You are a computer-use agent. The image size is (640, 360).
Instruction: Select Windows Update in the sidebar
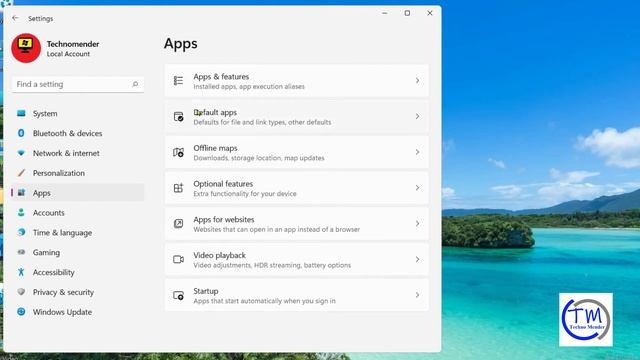78,312
